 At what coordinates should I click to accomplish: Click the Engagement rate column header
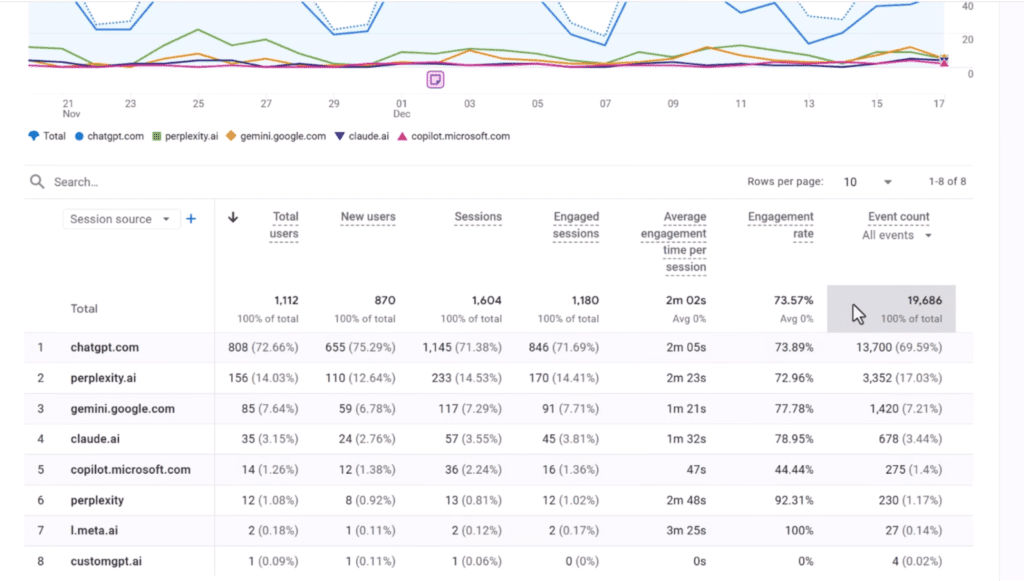(x=780, y=225)
